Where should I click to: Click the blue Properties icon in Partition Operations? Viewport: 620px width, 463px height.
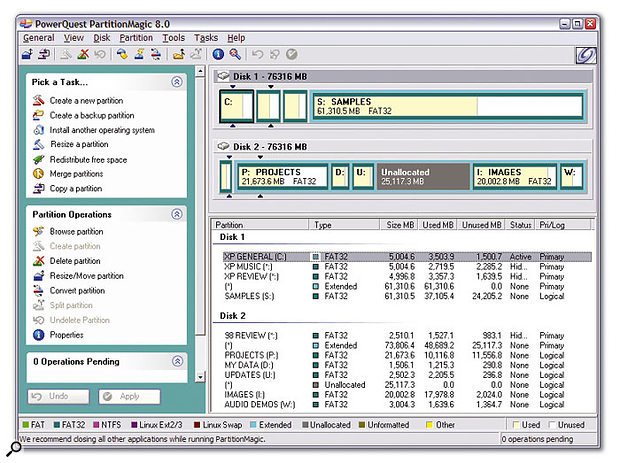38,335
